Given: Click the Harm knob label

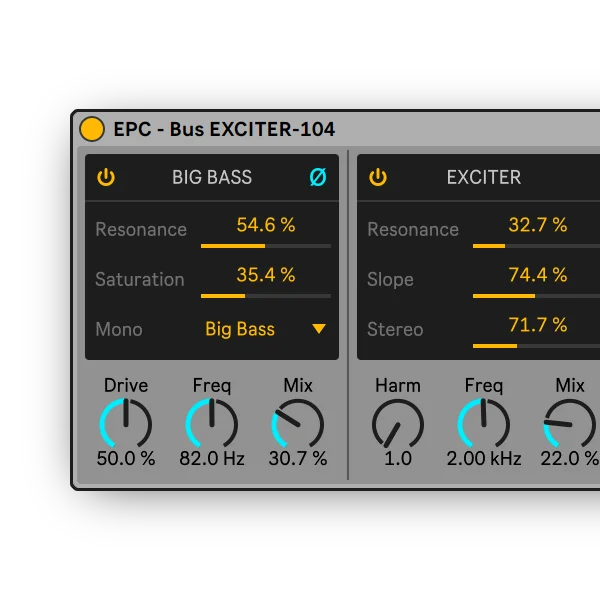Looking at the screenshot, I should [x=398, y=385].
